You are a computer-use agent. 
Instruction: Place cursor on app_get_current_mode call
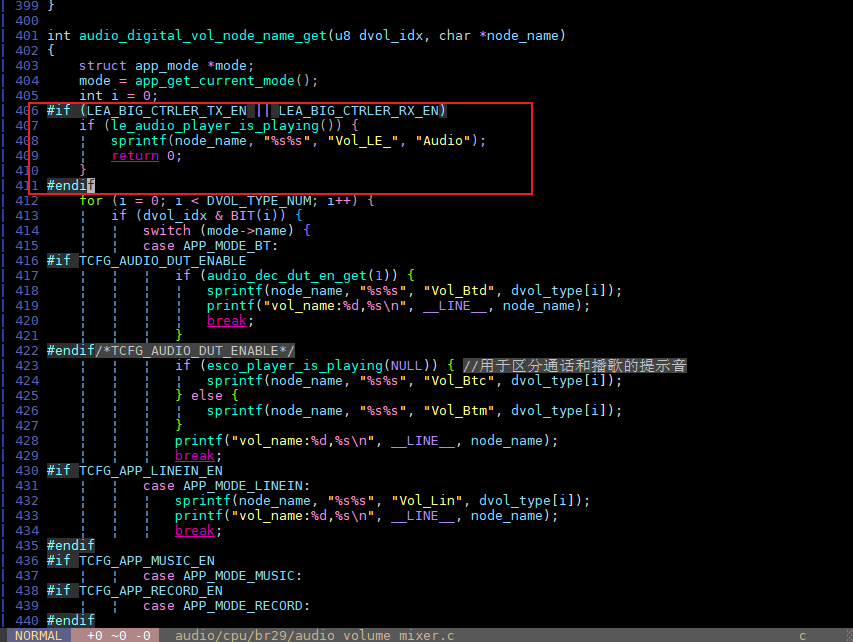point(215,81)
